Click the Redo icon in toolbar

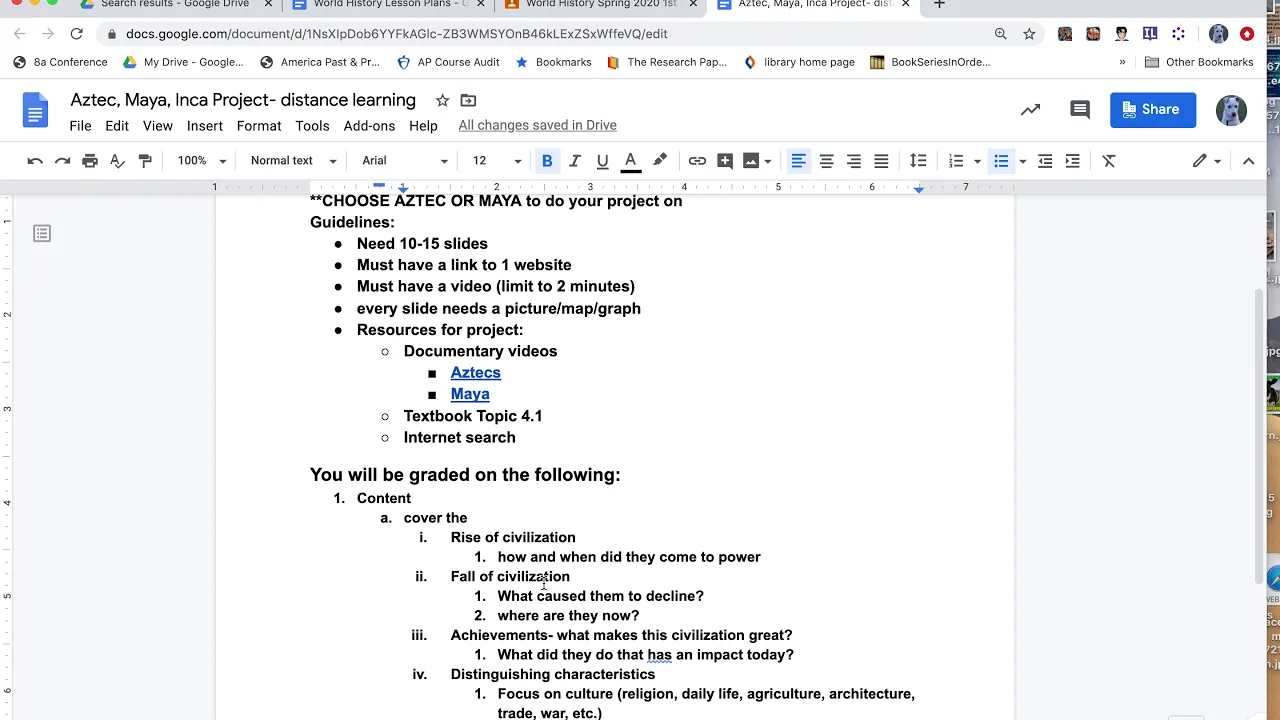[x=62, y=160]
